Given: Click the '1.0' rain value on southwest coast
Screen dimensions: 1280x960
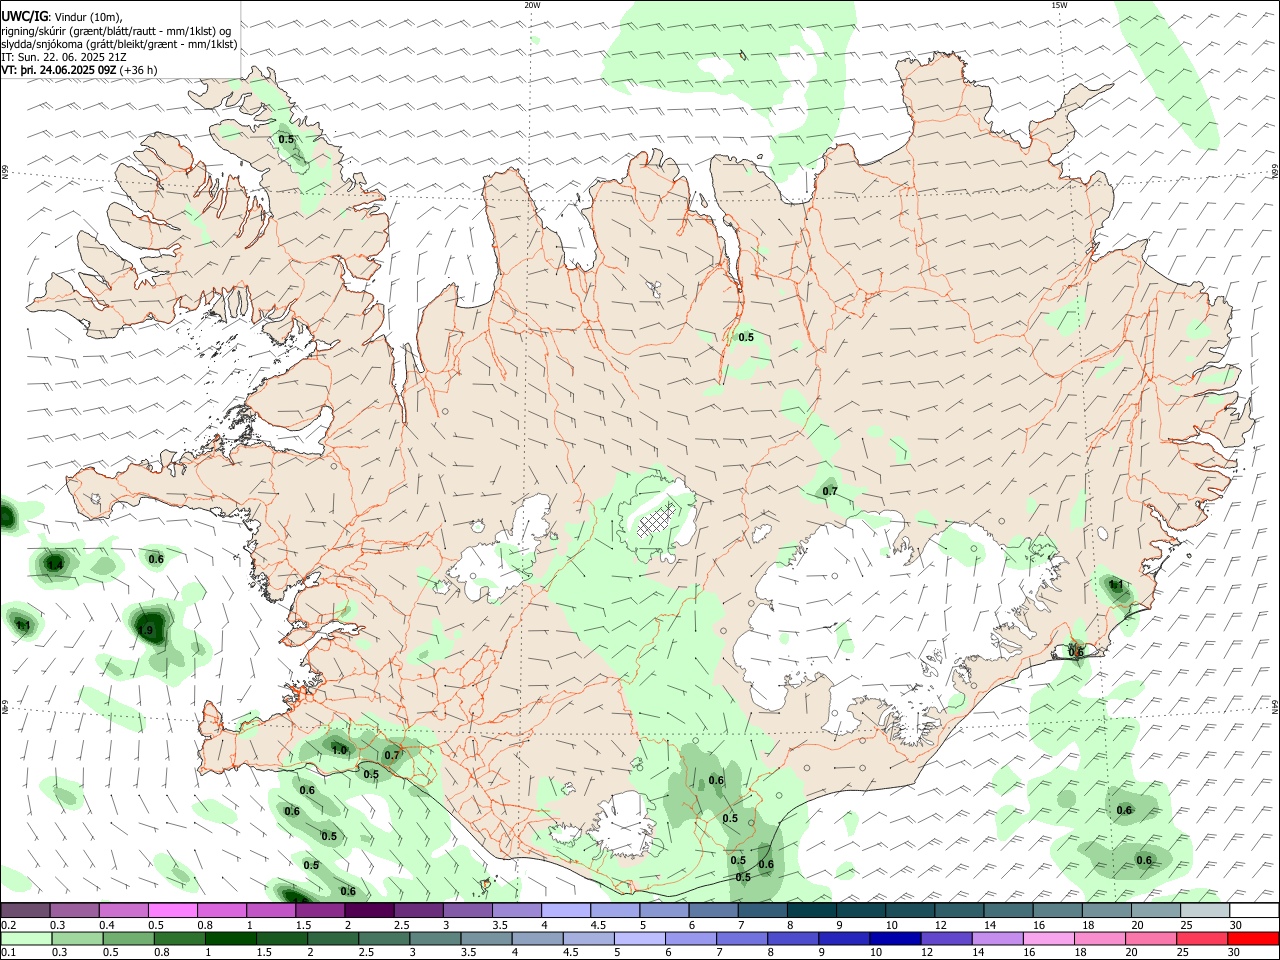Looking at the screenshot, I should tap(339, 750).
